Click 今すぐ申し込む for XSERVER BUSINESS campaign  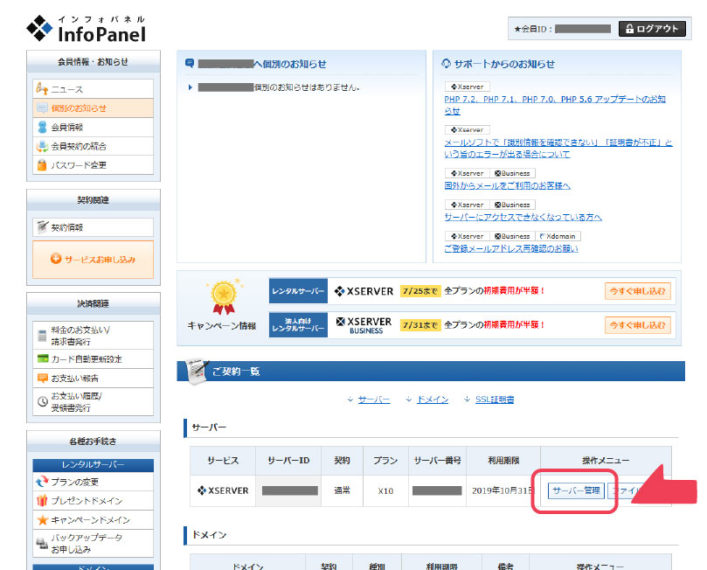[638, 325]
